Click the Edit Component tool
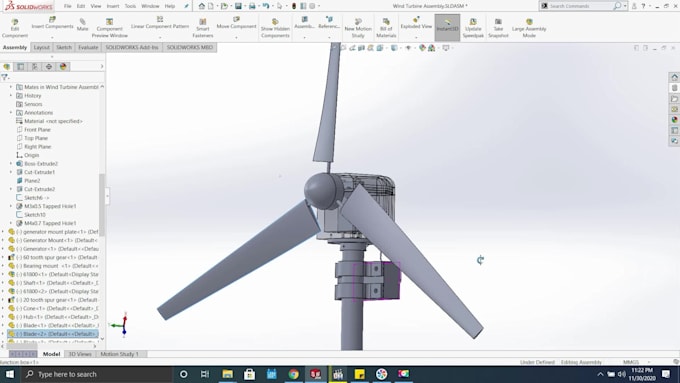This screenshot has height=383, width=680. pyautogui.click(x=15, y=28)
